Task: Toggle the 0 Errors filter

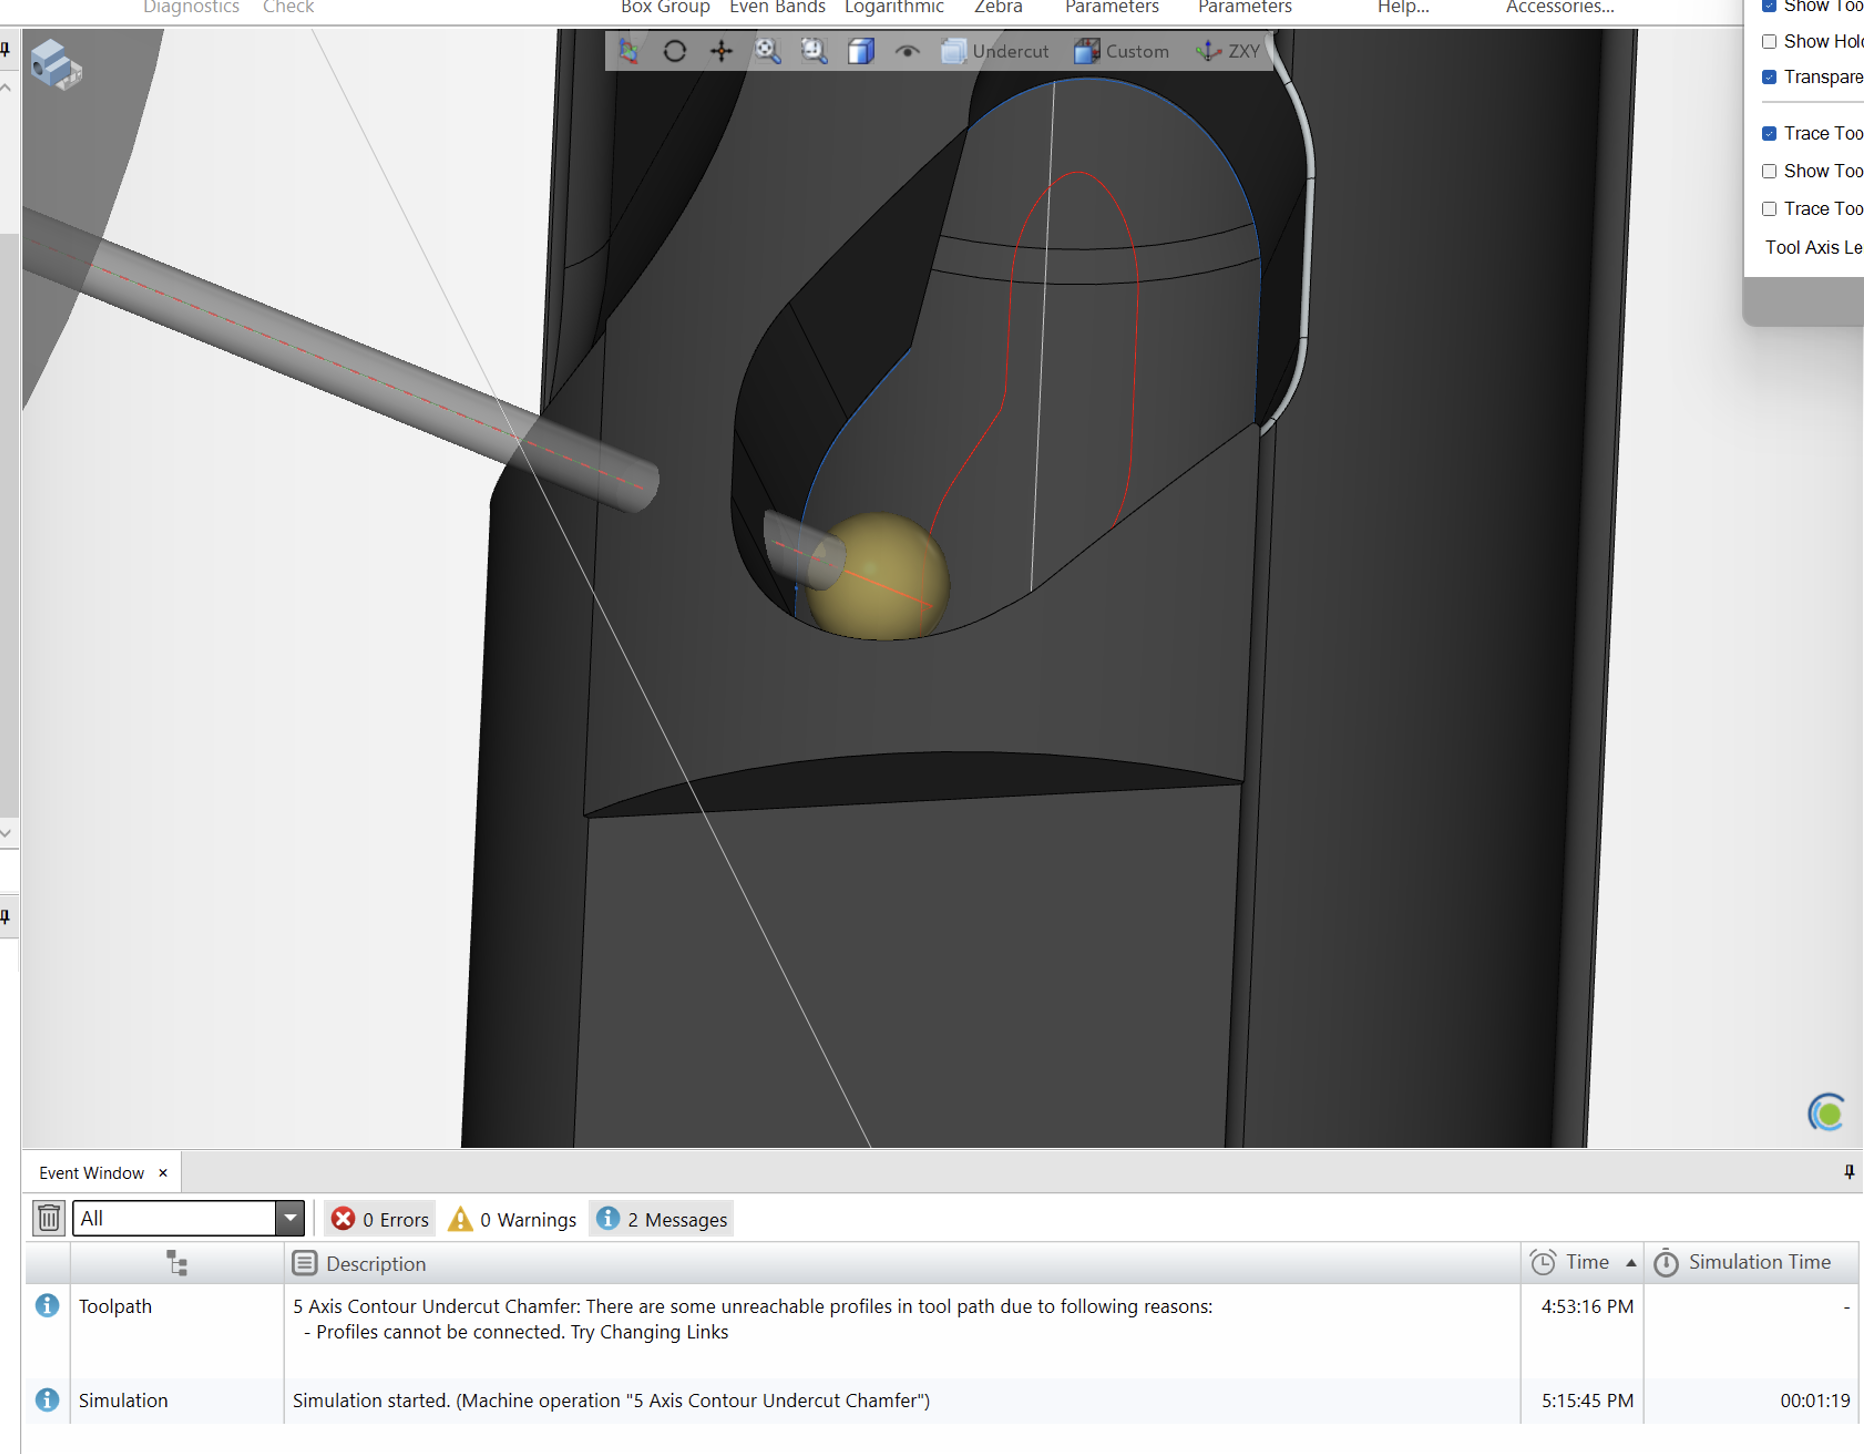Action: [380, 1219]
